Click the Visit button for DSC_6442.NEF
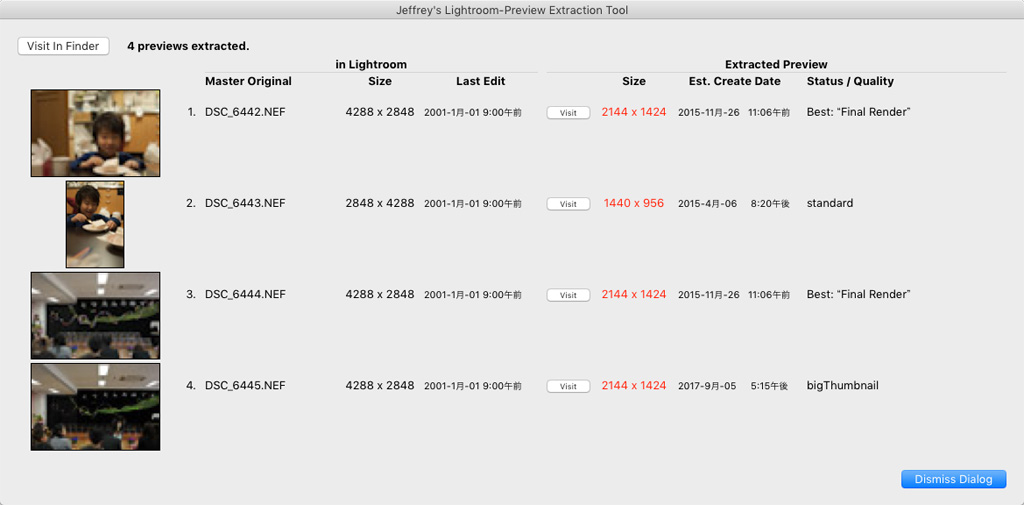 click(x=568, y=112)
